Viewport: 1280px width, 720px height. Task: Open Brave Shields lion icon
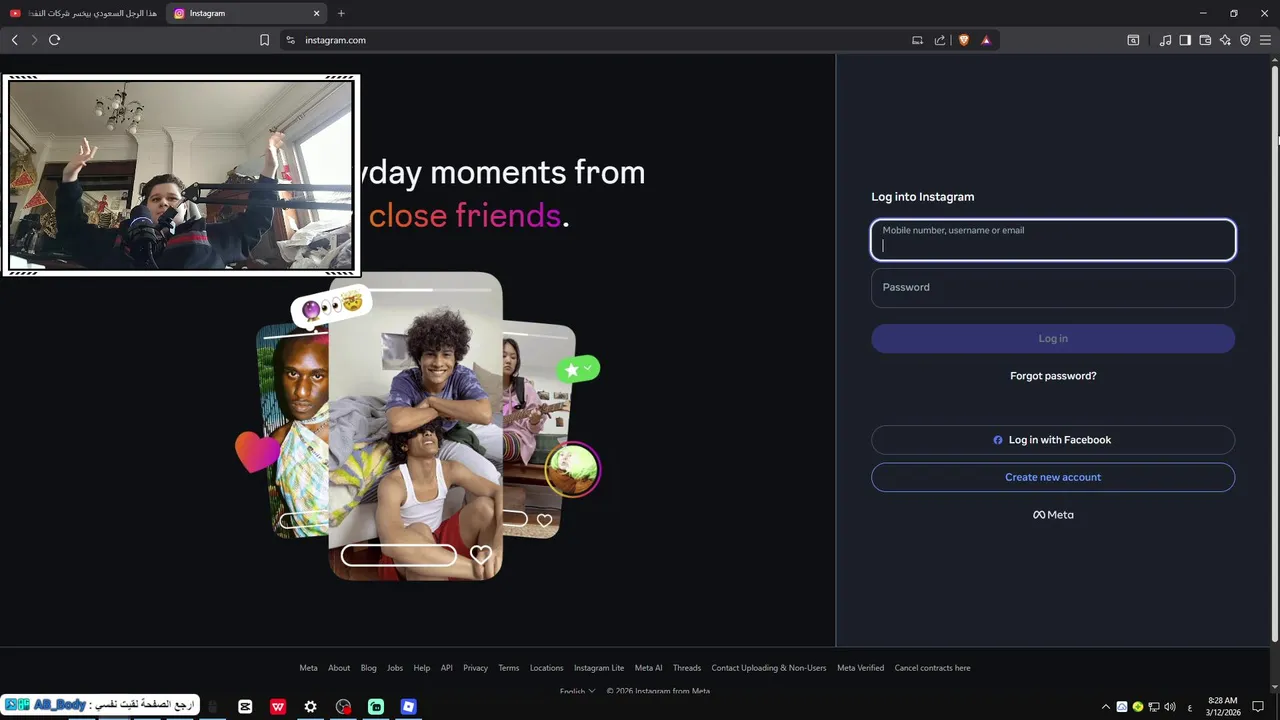[x=964, y=40]
